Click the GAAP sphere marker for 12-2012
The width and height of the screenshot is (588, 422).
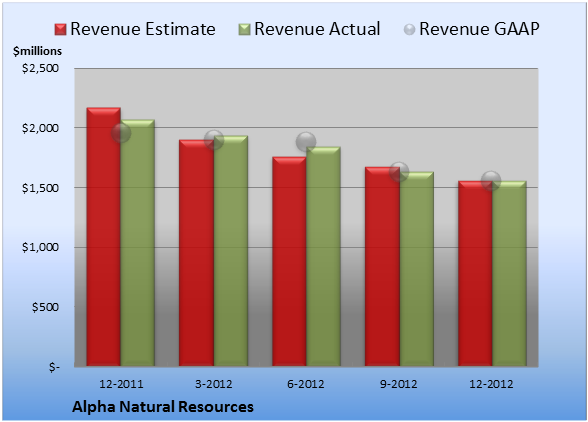click(491, 181)
